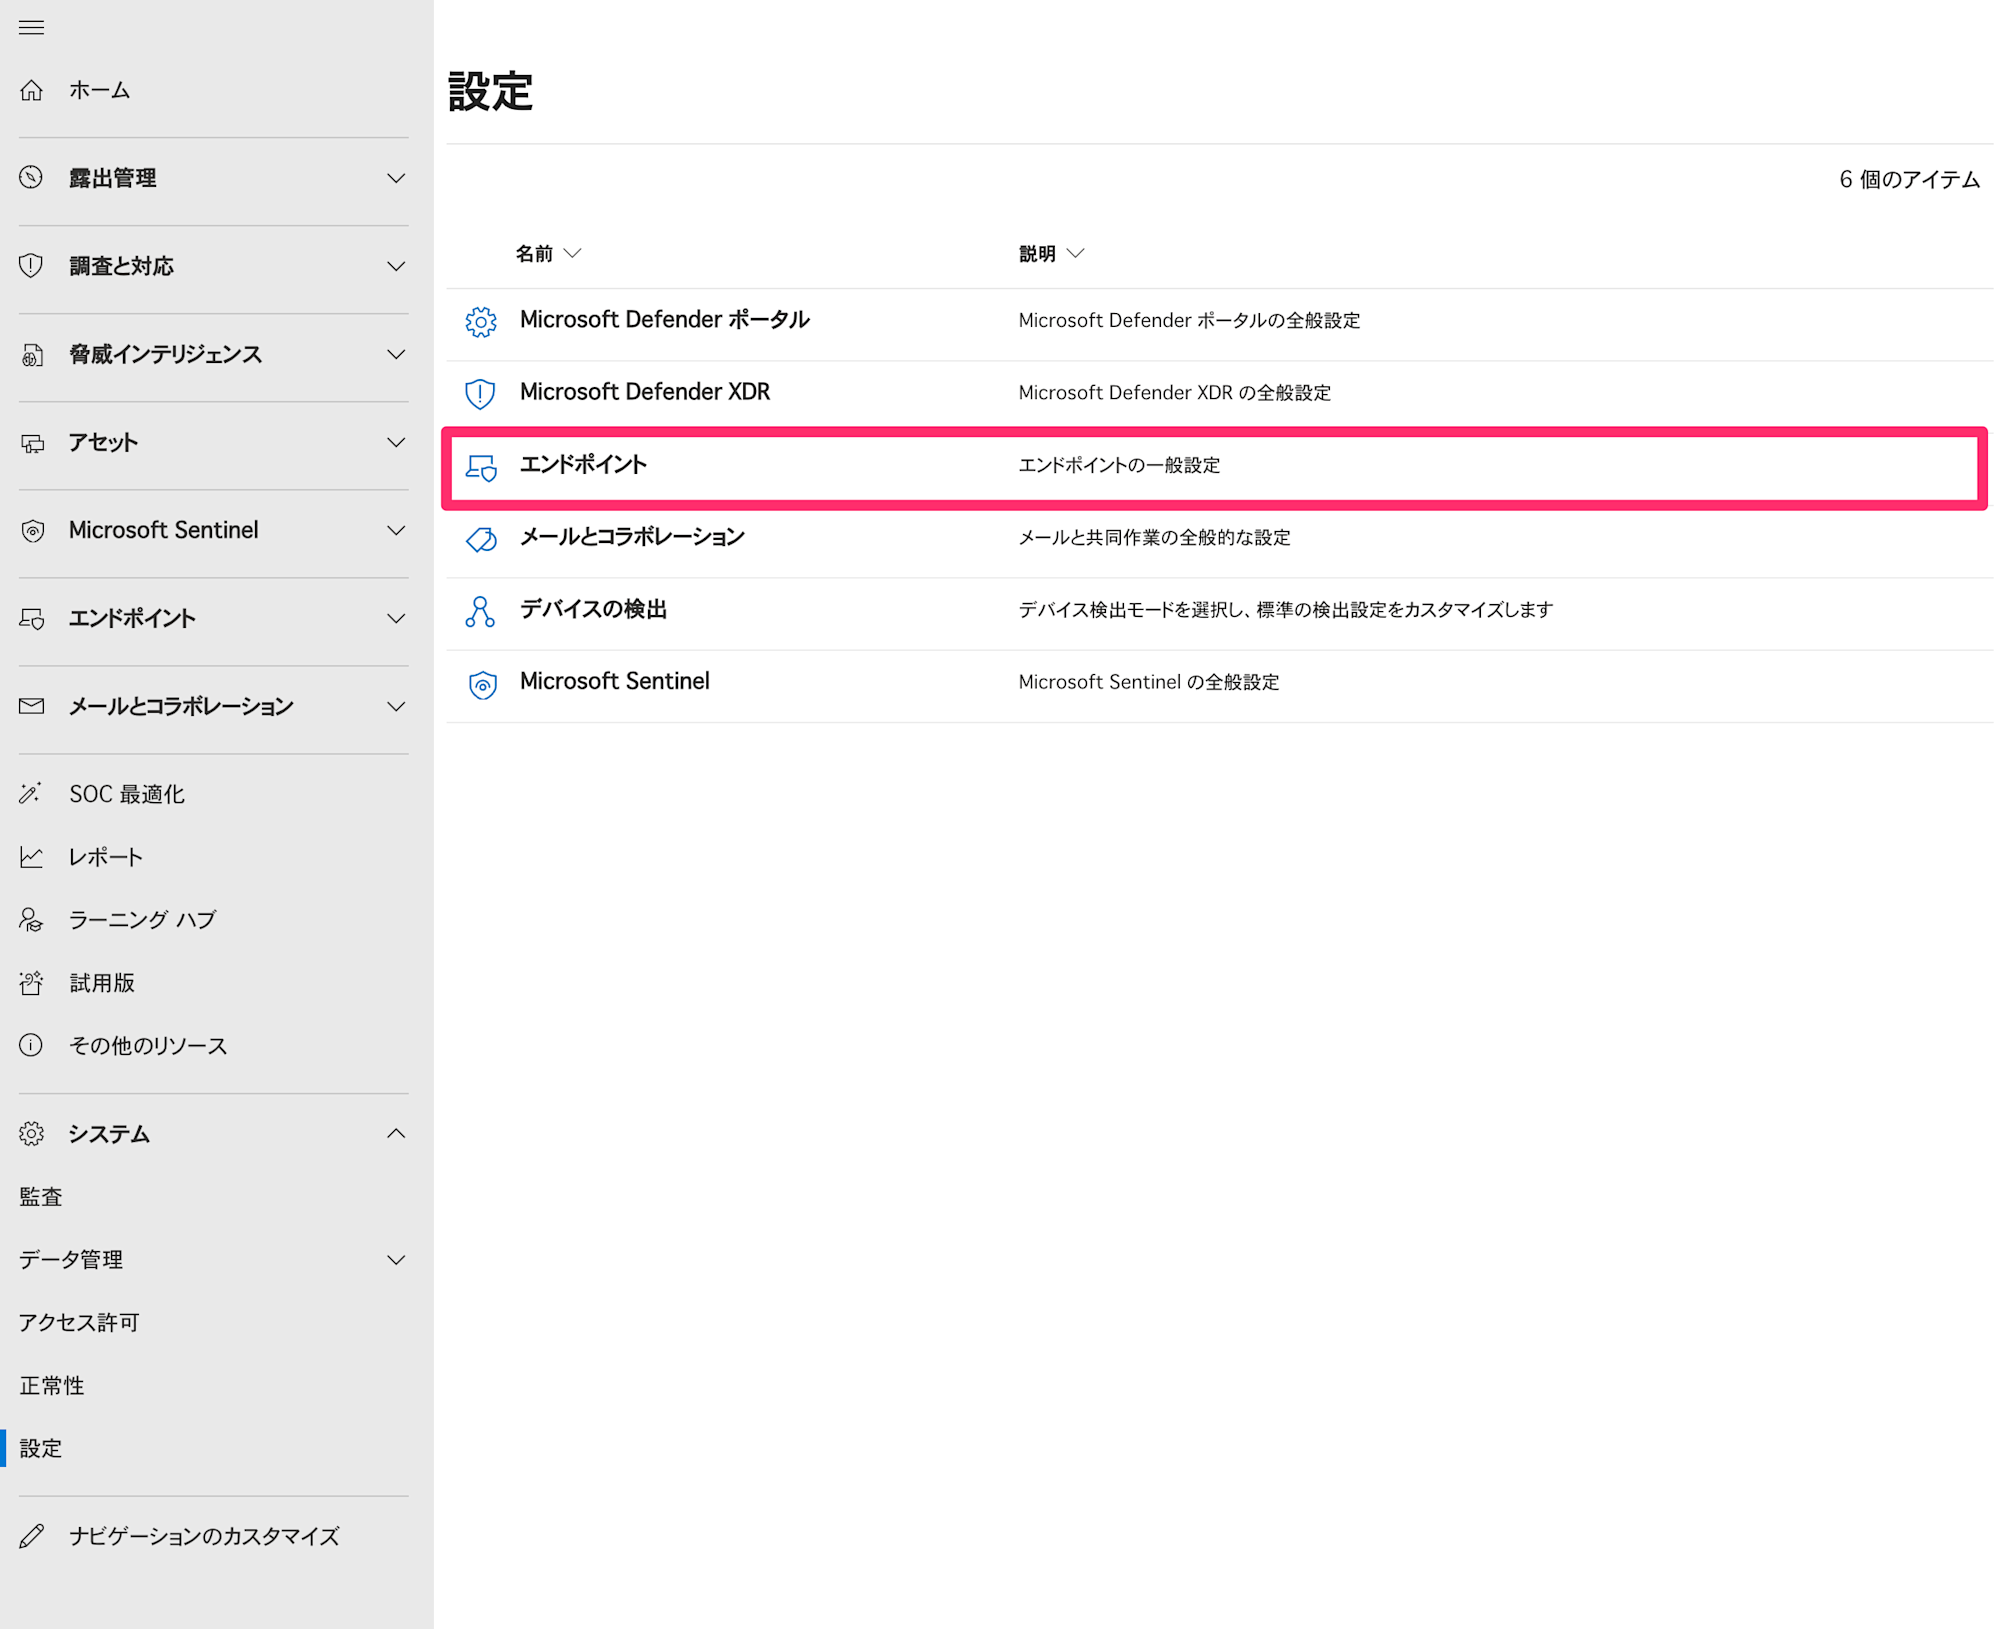Click the 露出管理 gauge icon
The width and height of the screenshot is (2000, 1629).
click(31, 177)
